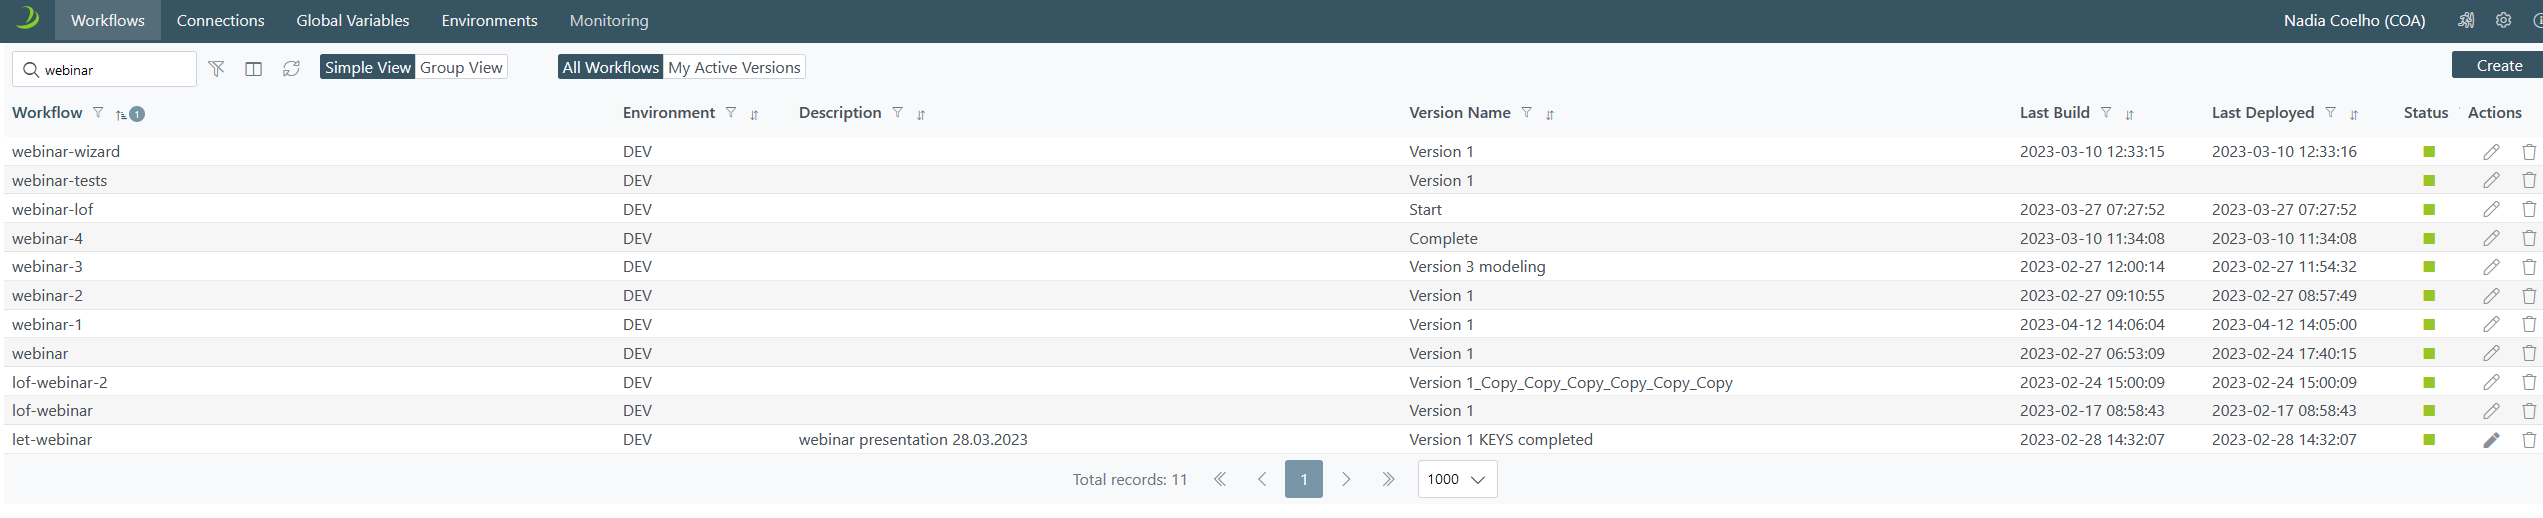
Task: Click the green crescent app logo
Action: tap(27, 18)
